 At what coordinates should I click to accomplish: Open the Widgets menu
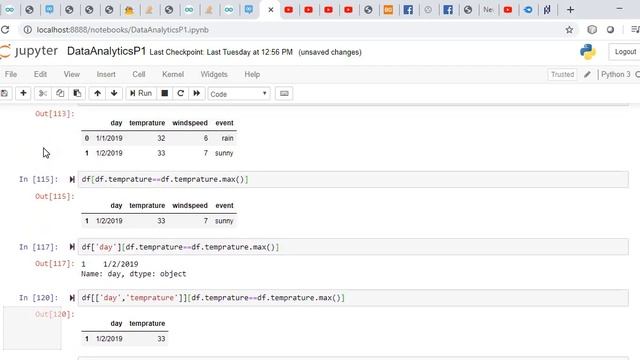pos(214,74)
